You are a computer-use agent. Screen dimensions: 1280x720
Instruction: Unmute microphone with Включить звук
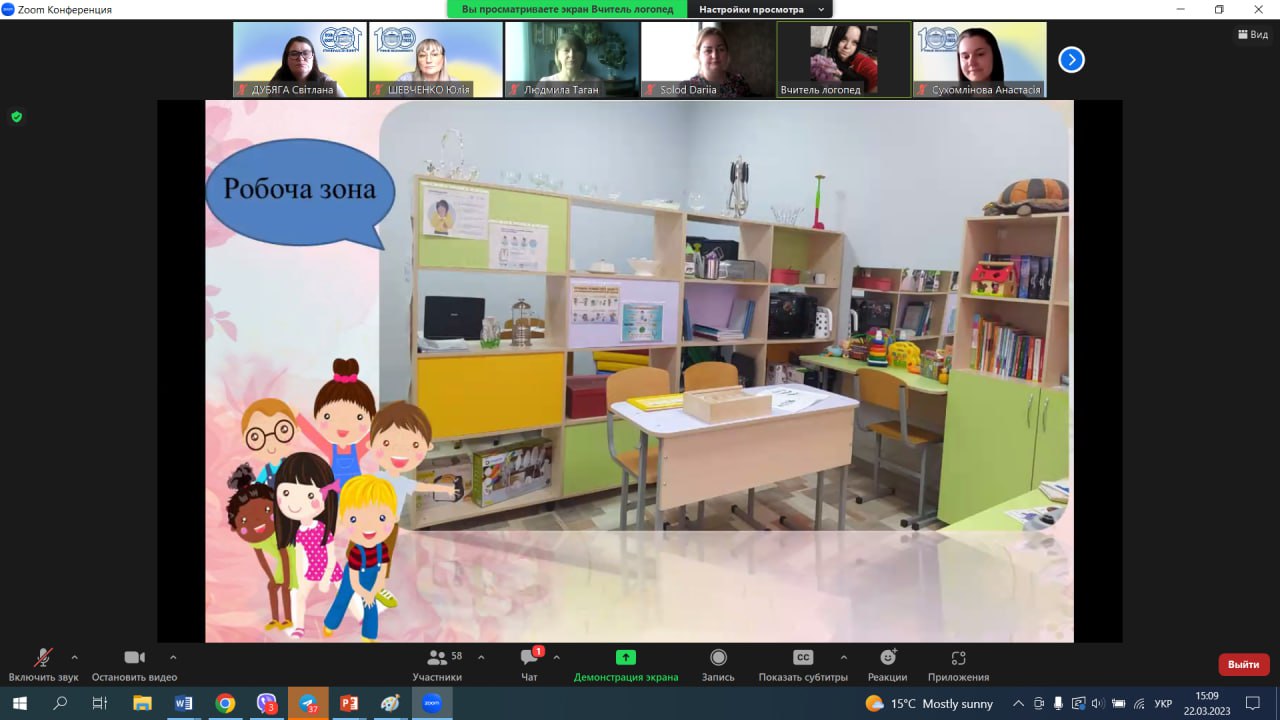43,664
